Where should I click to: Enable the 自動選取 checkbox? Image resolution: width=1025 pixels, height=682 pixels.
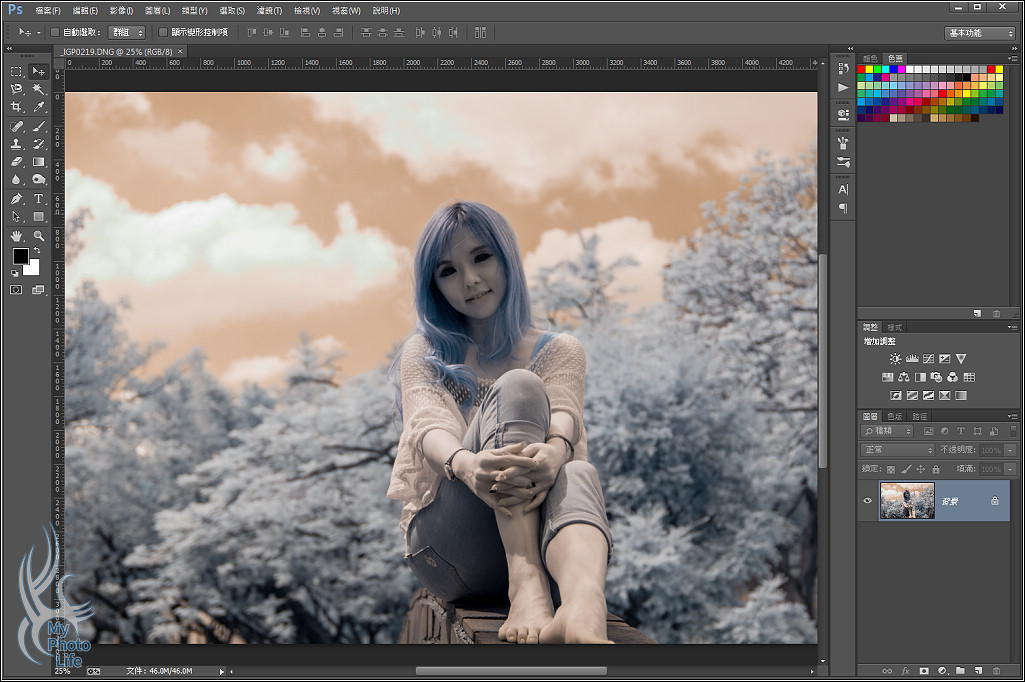[56, 32]
